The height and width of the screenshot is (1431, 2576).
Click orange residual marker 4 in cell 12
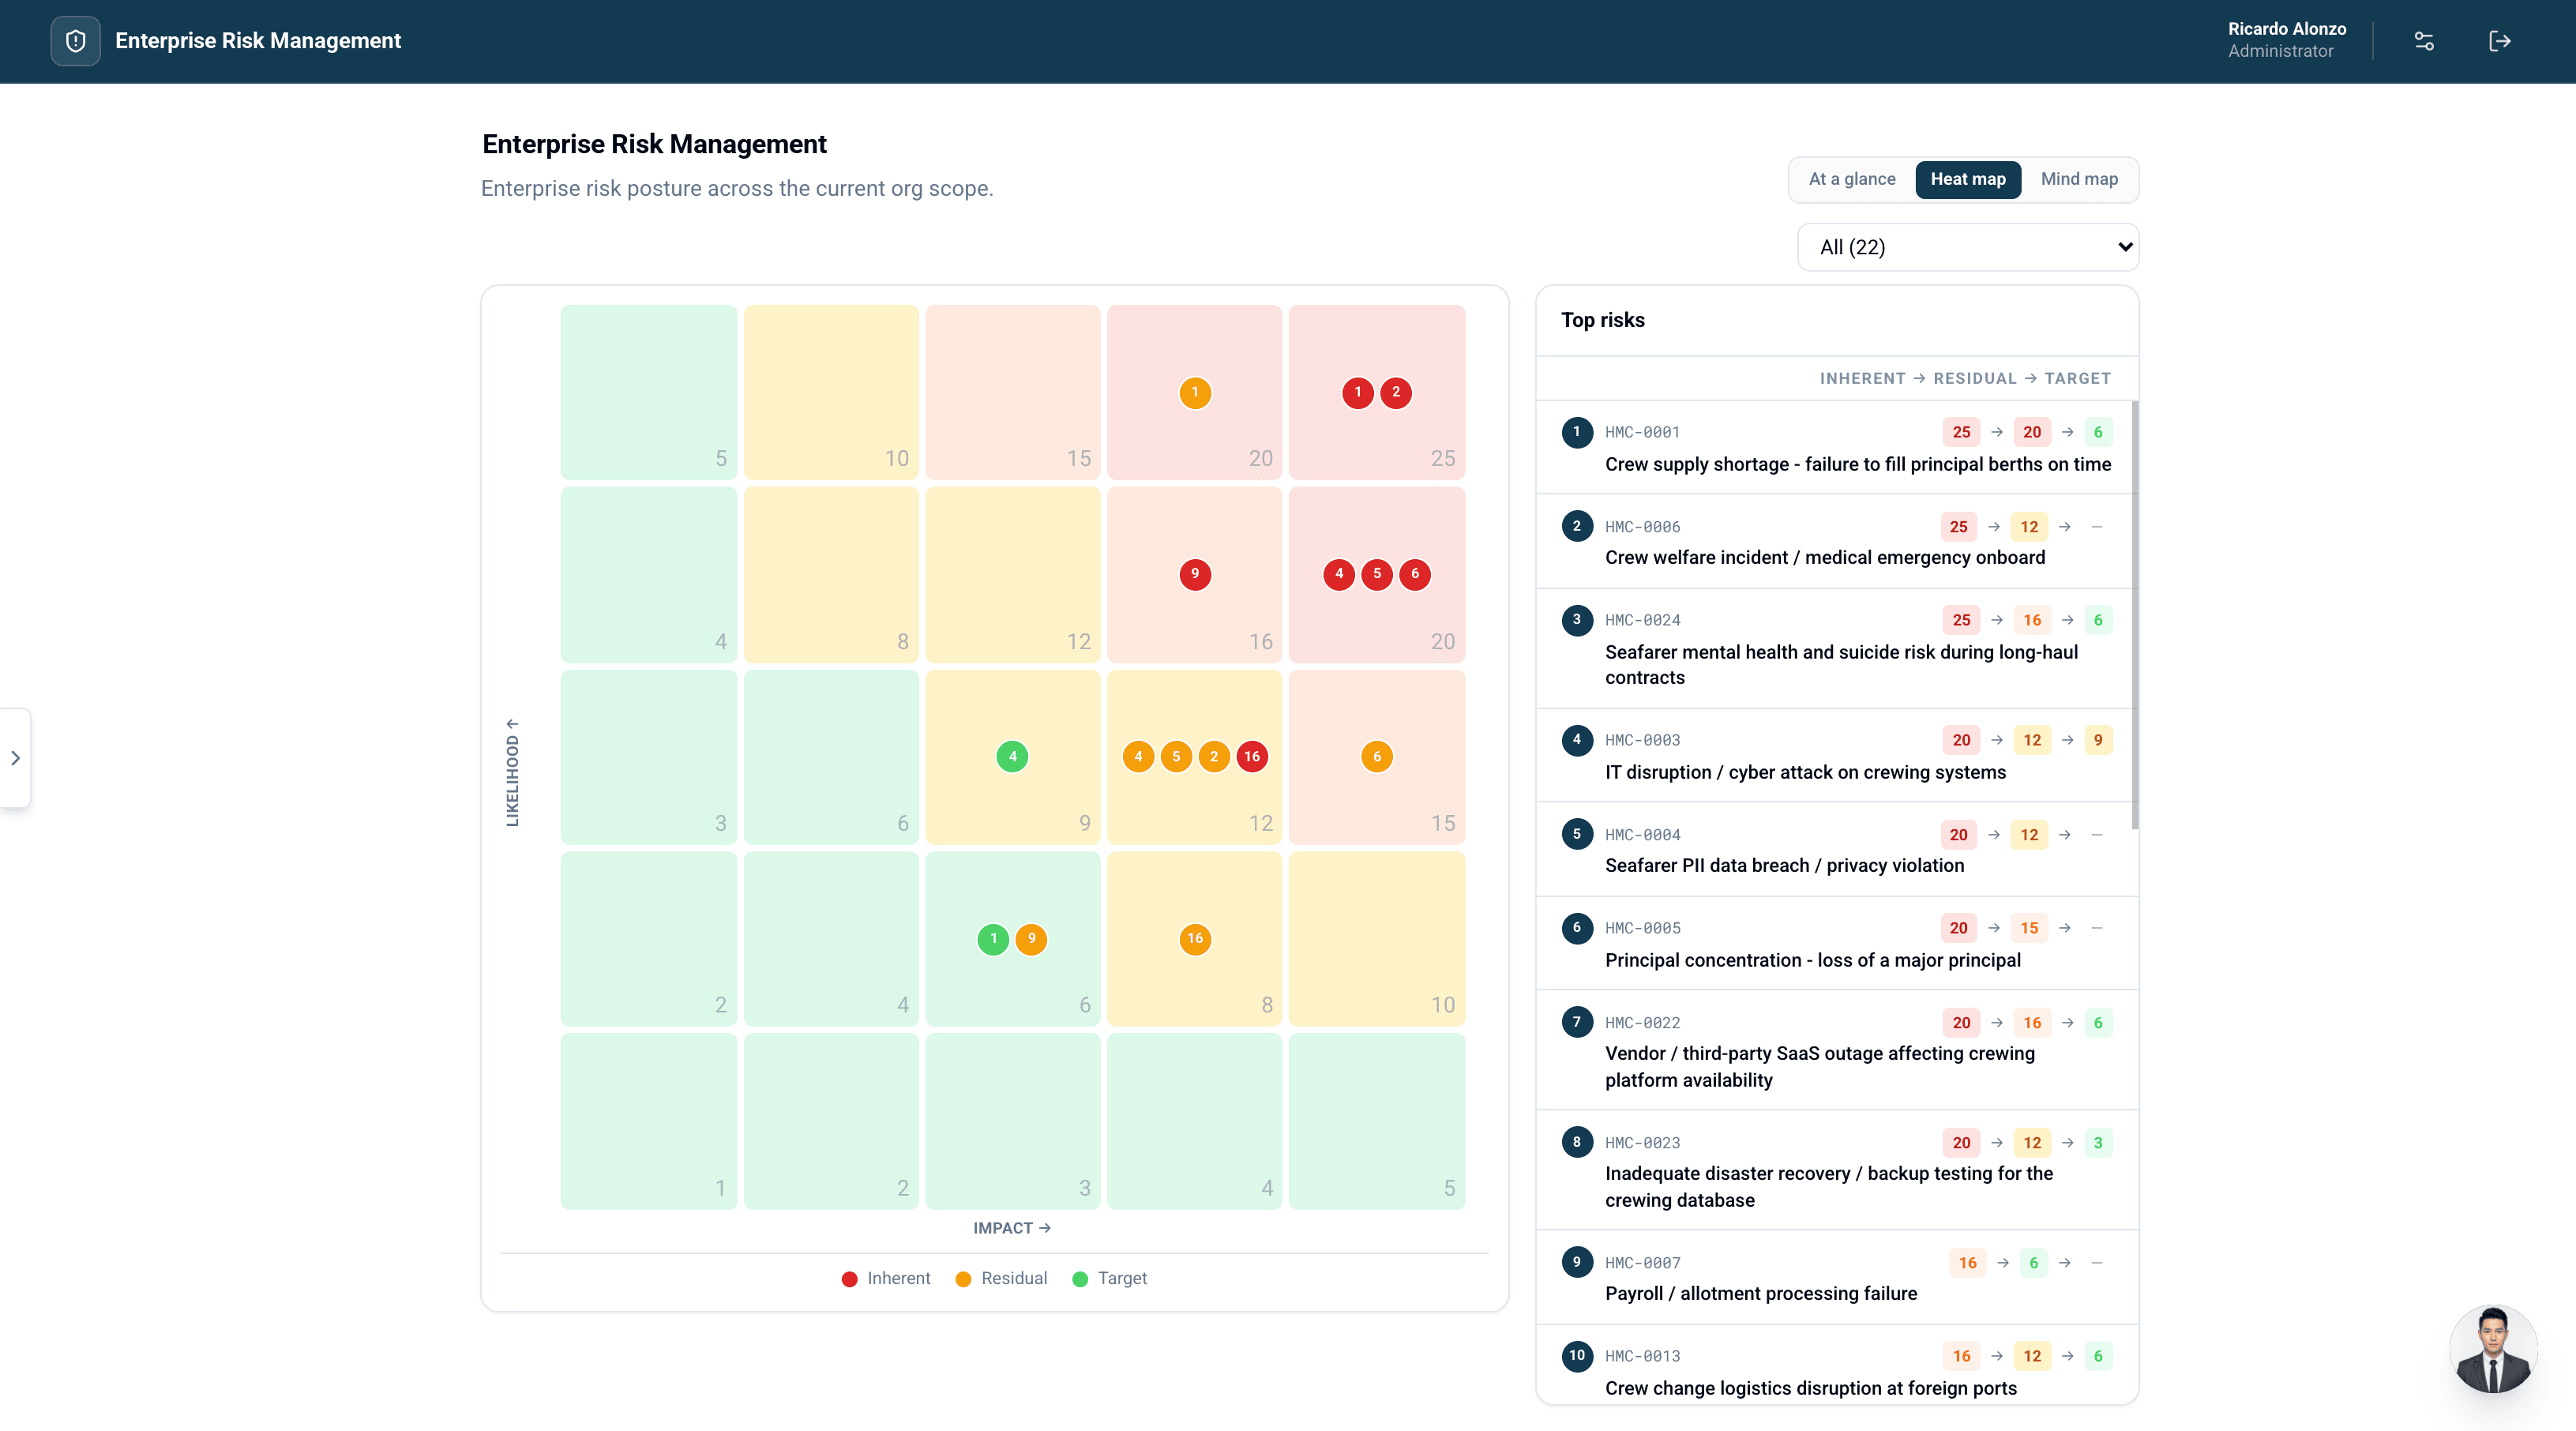tap(1138, 757)
